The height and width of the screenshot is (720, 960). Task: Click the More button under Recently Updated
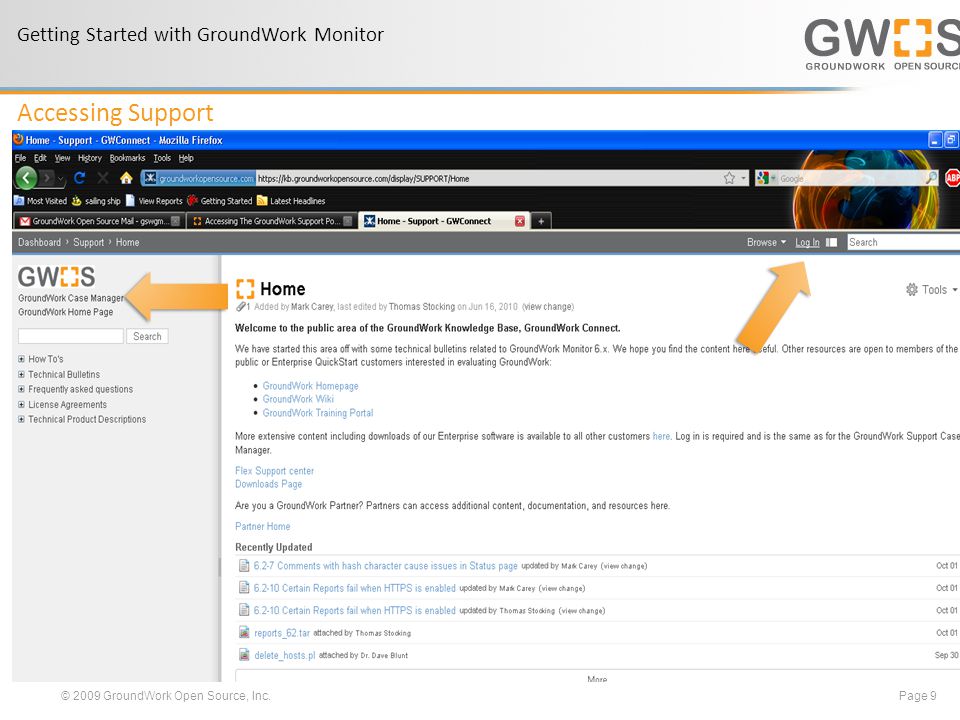(x=597, y=678)
